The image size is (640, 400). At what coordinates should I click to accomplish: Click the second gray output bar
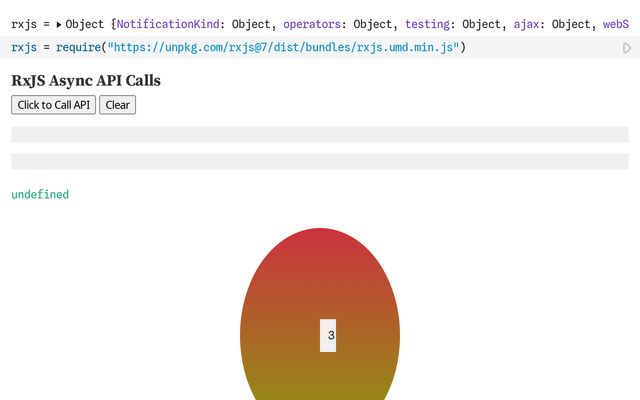coord(320,162)
